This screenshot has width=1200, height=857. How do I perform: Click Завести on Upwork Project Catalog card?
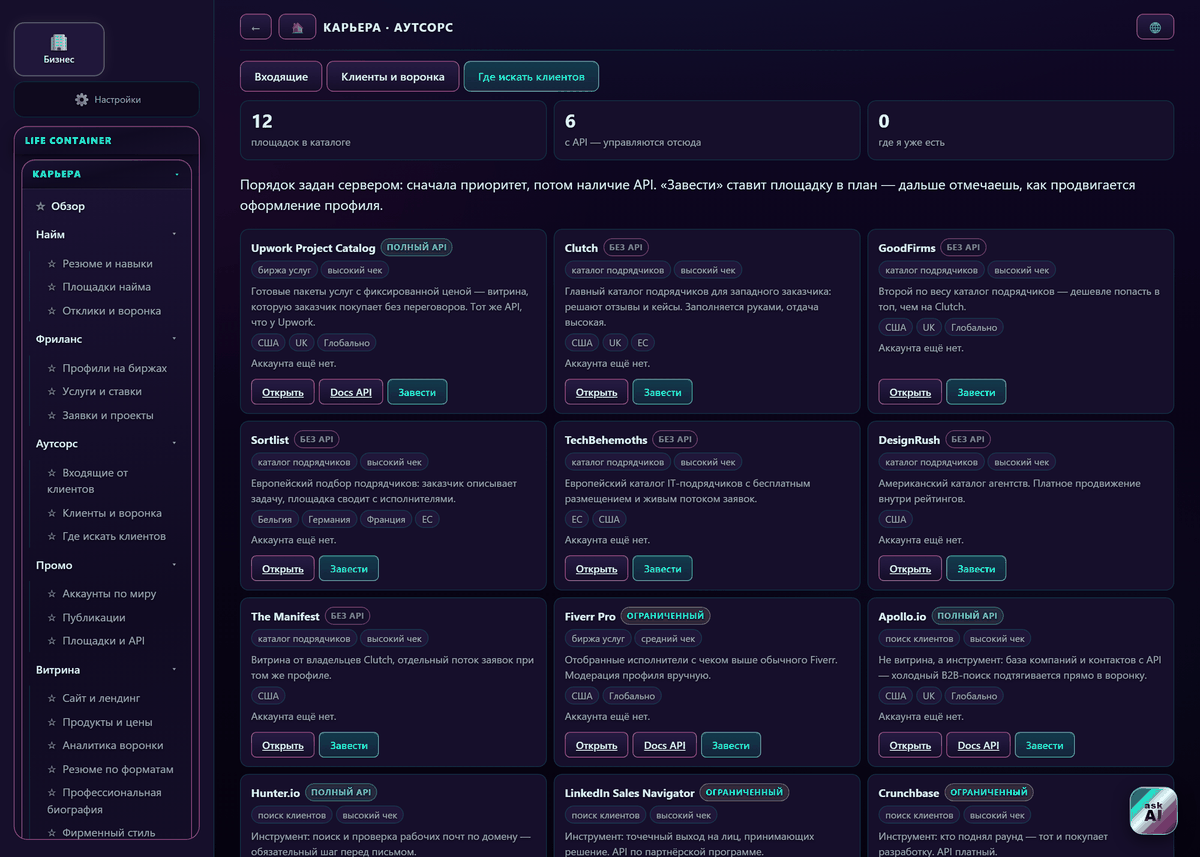pyautogui.click(x=417, y=392)
